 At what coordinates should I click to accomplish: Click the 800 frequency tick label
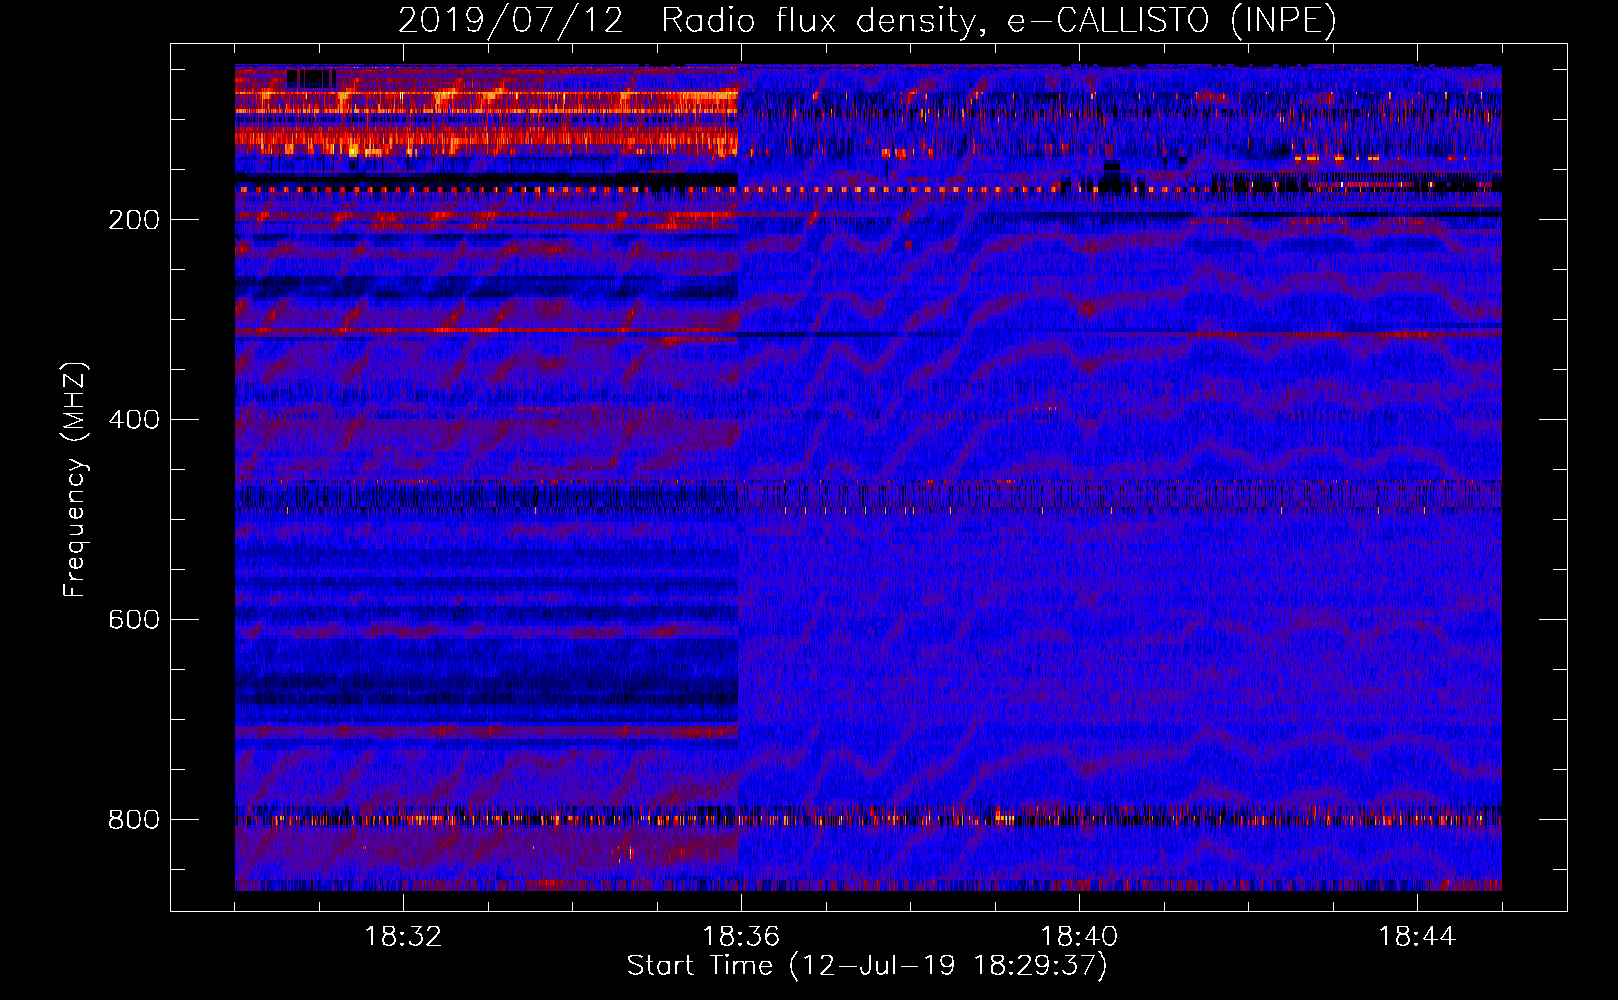coord(134,820)
